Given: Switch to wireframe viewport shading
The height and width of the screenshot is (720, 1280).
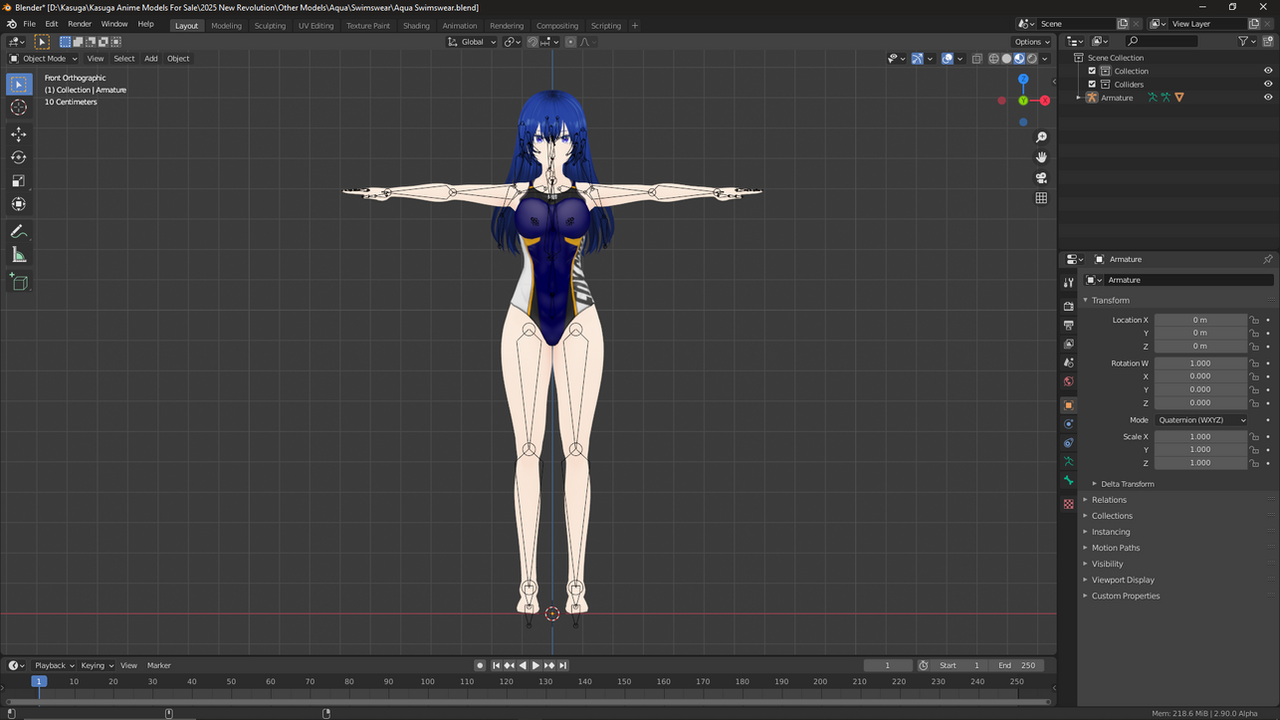Looking at the screenshot, I should click(x=994, y=58).
